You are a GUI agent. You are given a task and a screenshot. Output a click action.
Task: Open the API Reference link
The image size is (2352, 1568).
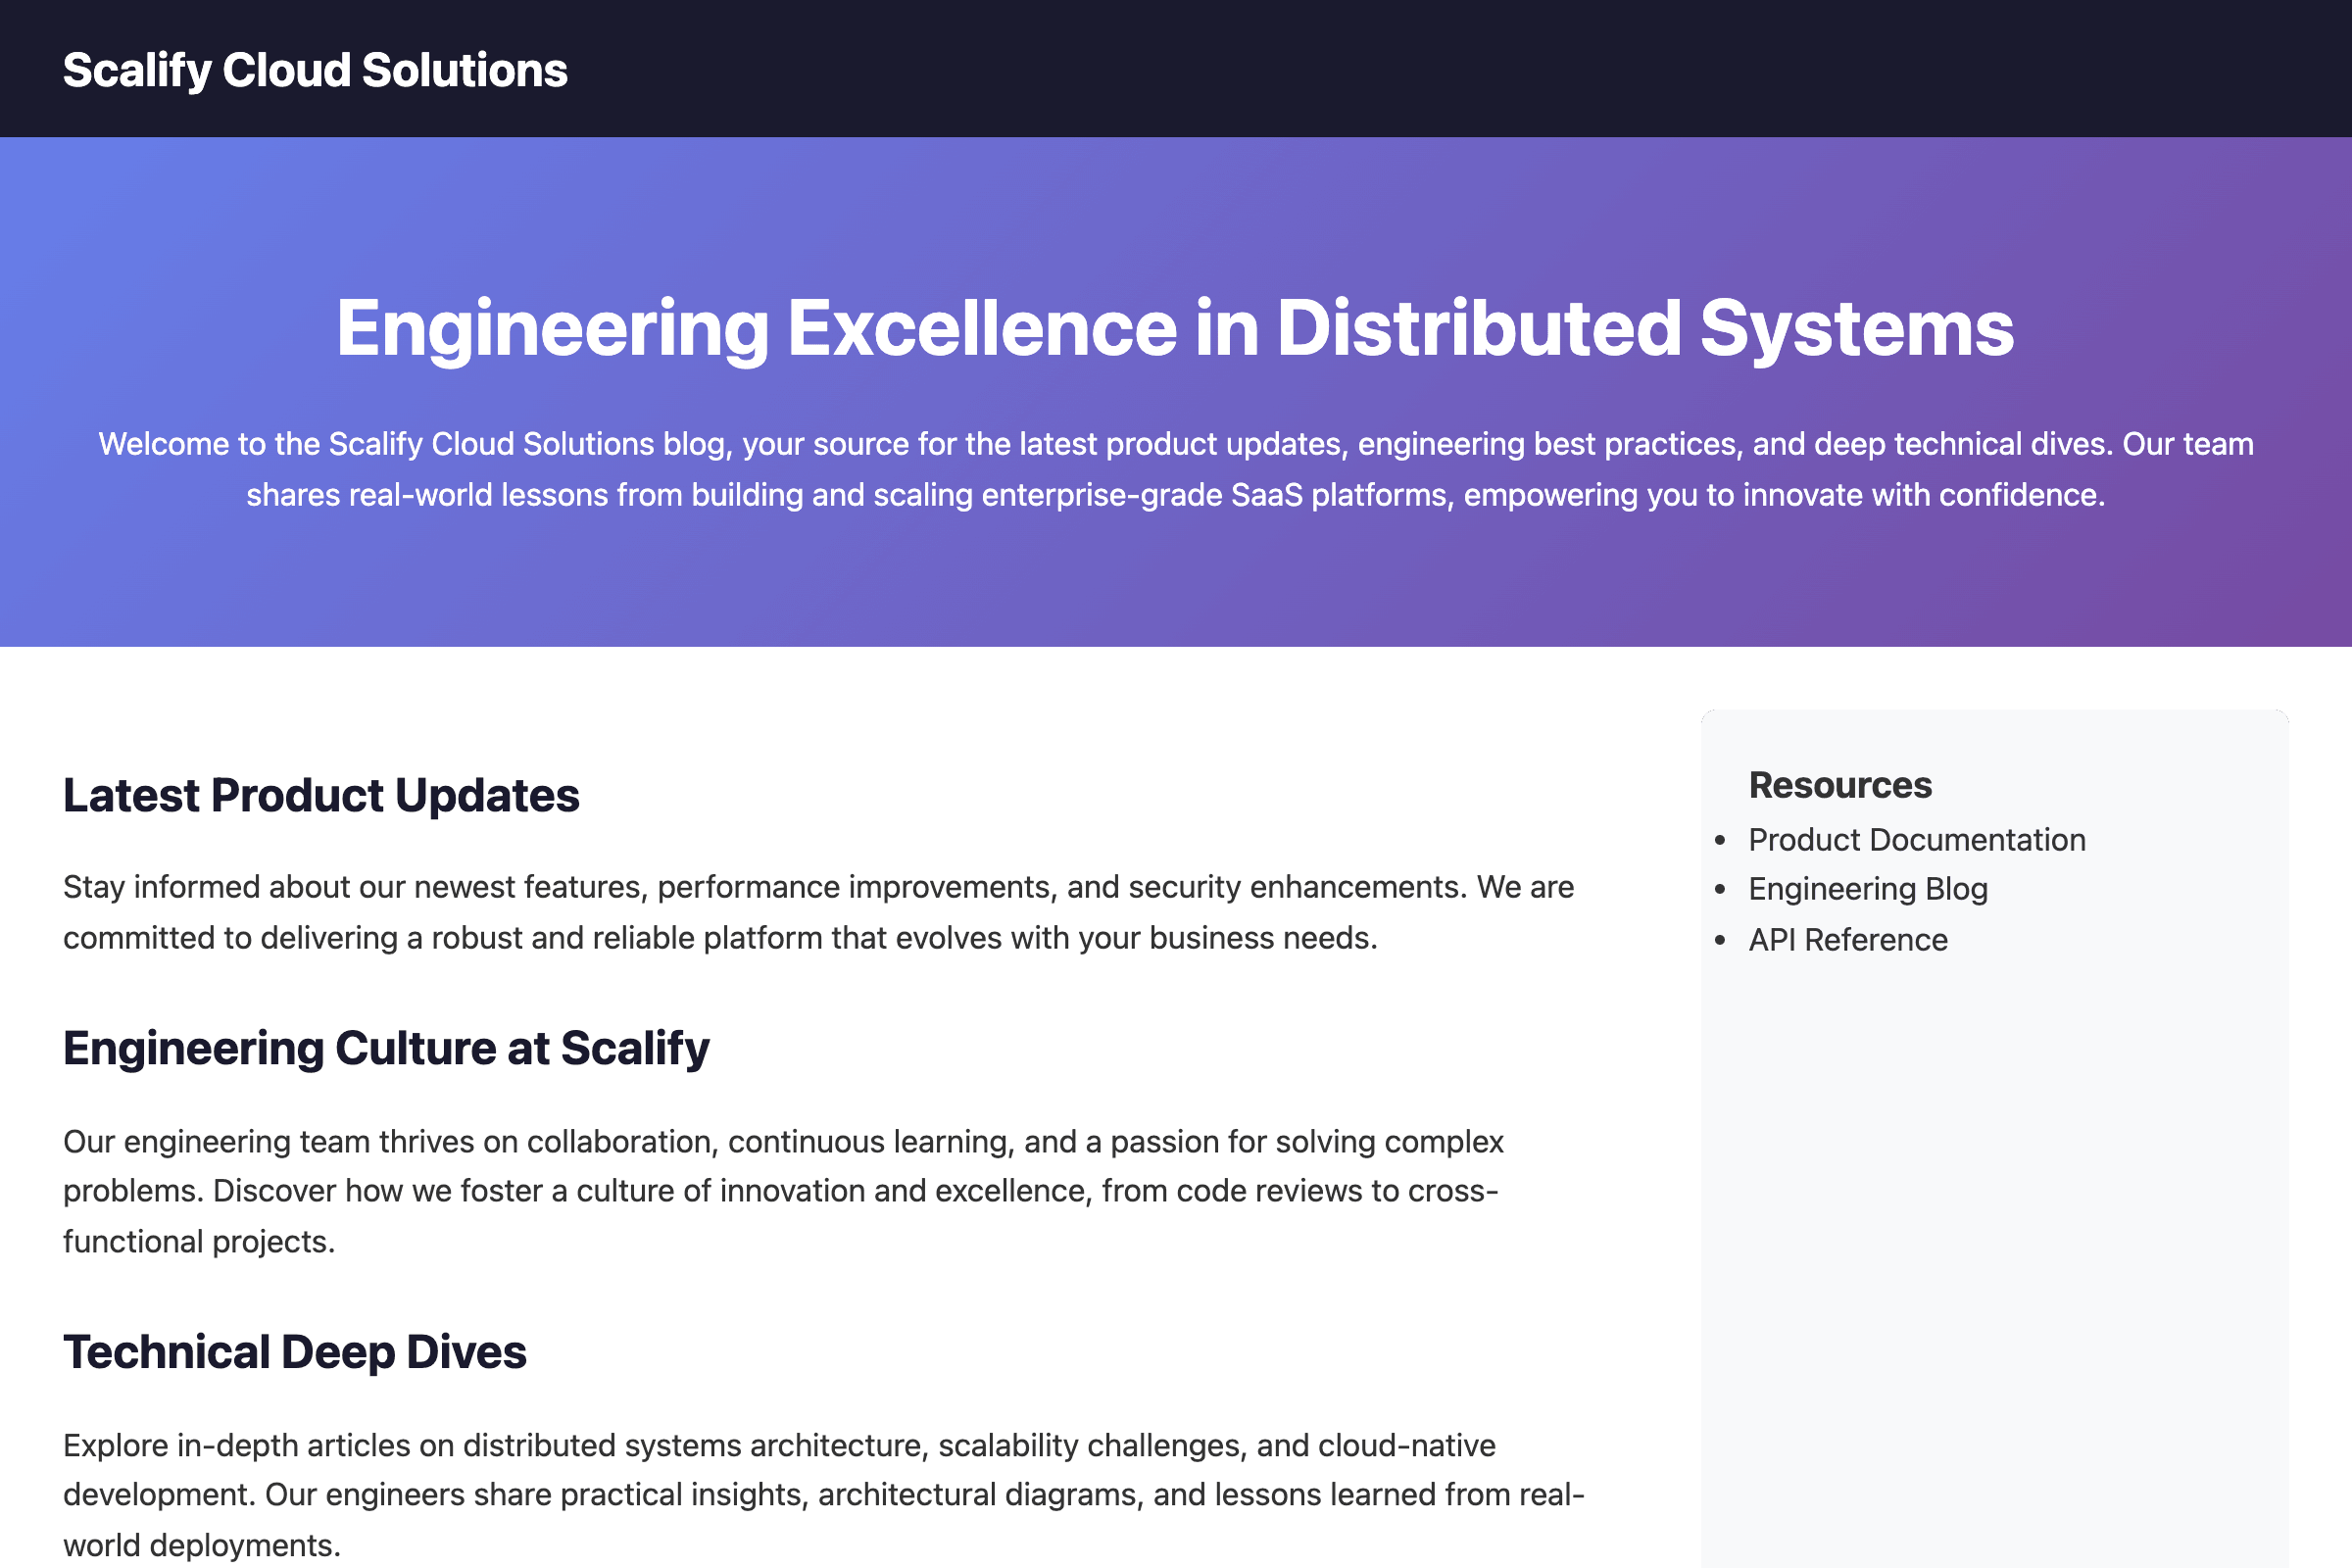1847,940
